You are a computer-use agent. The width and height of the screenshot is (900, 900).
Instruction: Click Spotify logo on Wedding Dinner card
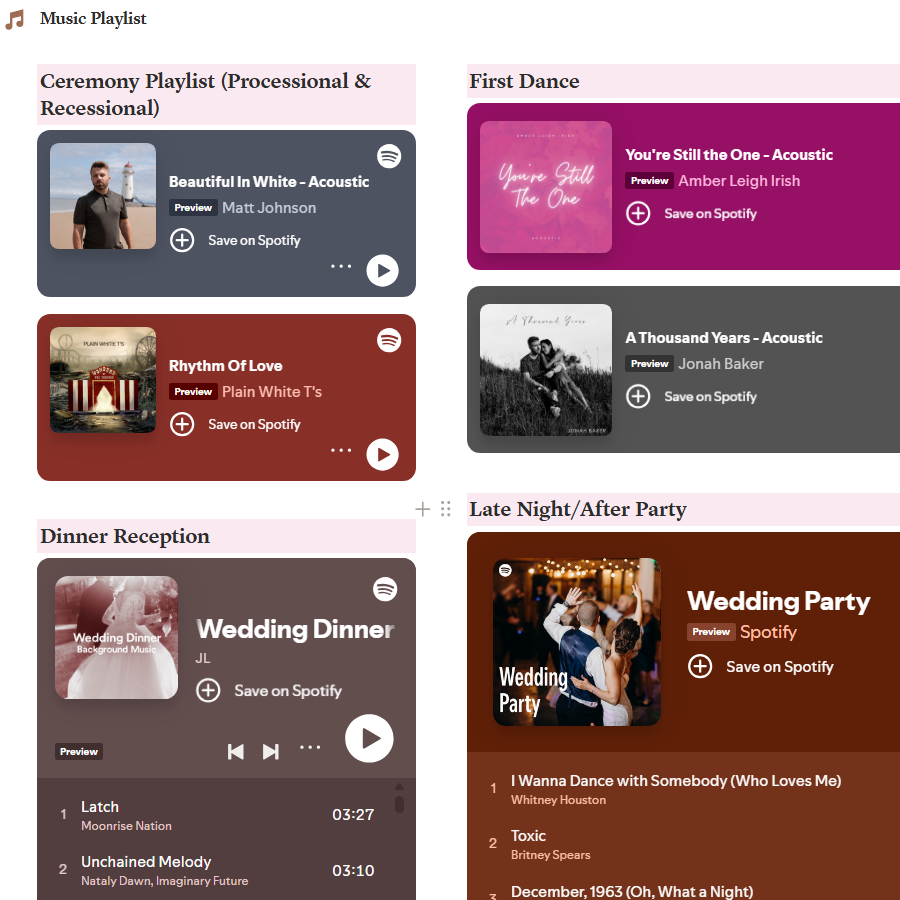[385, 589]
